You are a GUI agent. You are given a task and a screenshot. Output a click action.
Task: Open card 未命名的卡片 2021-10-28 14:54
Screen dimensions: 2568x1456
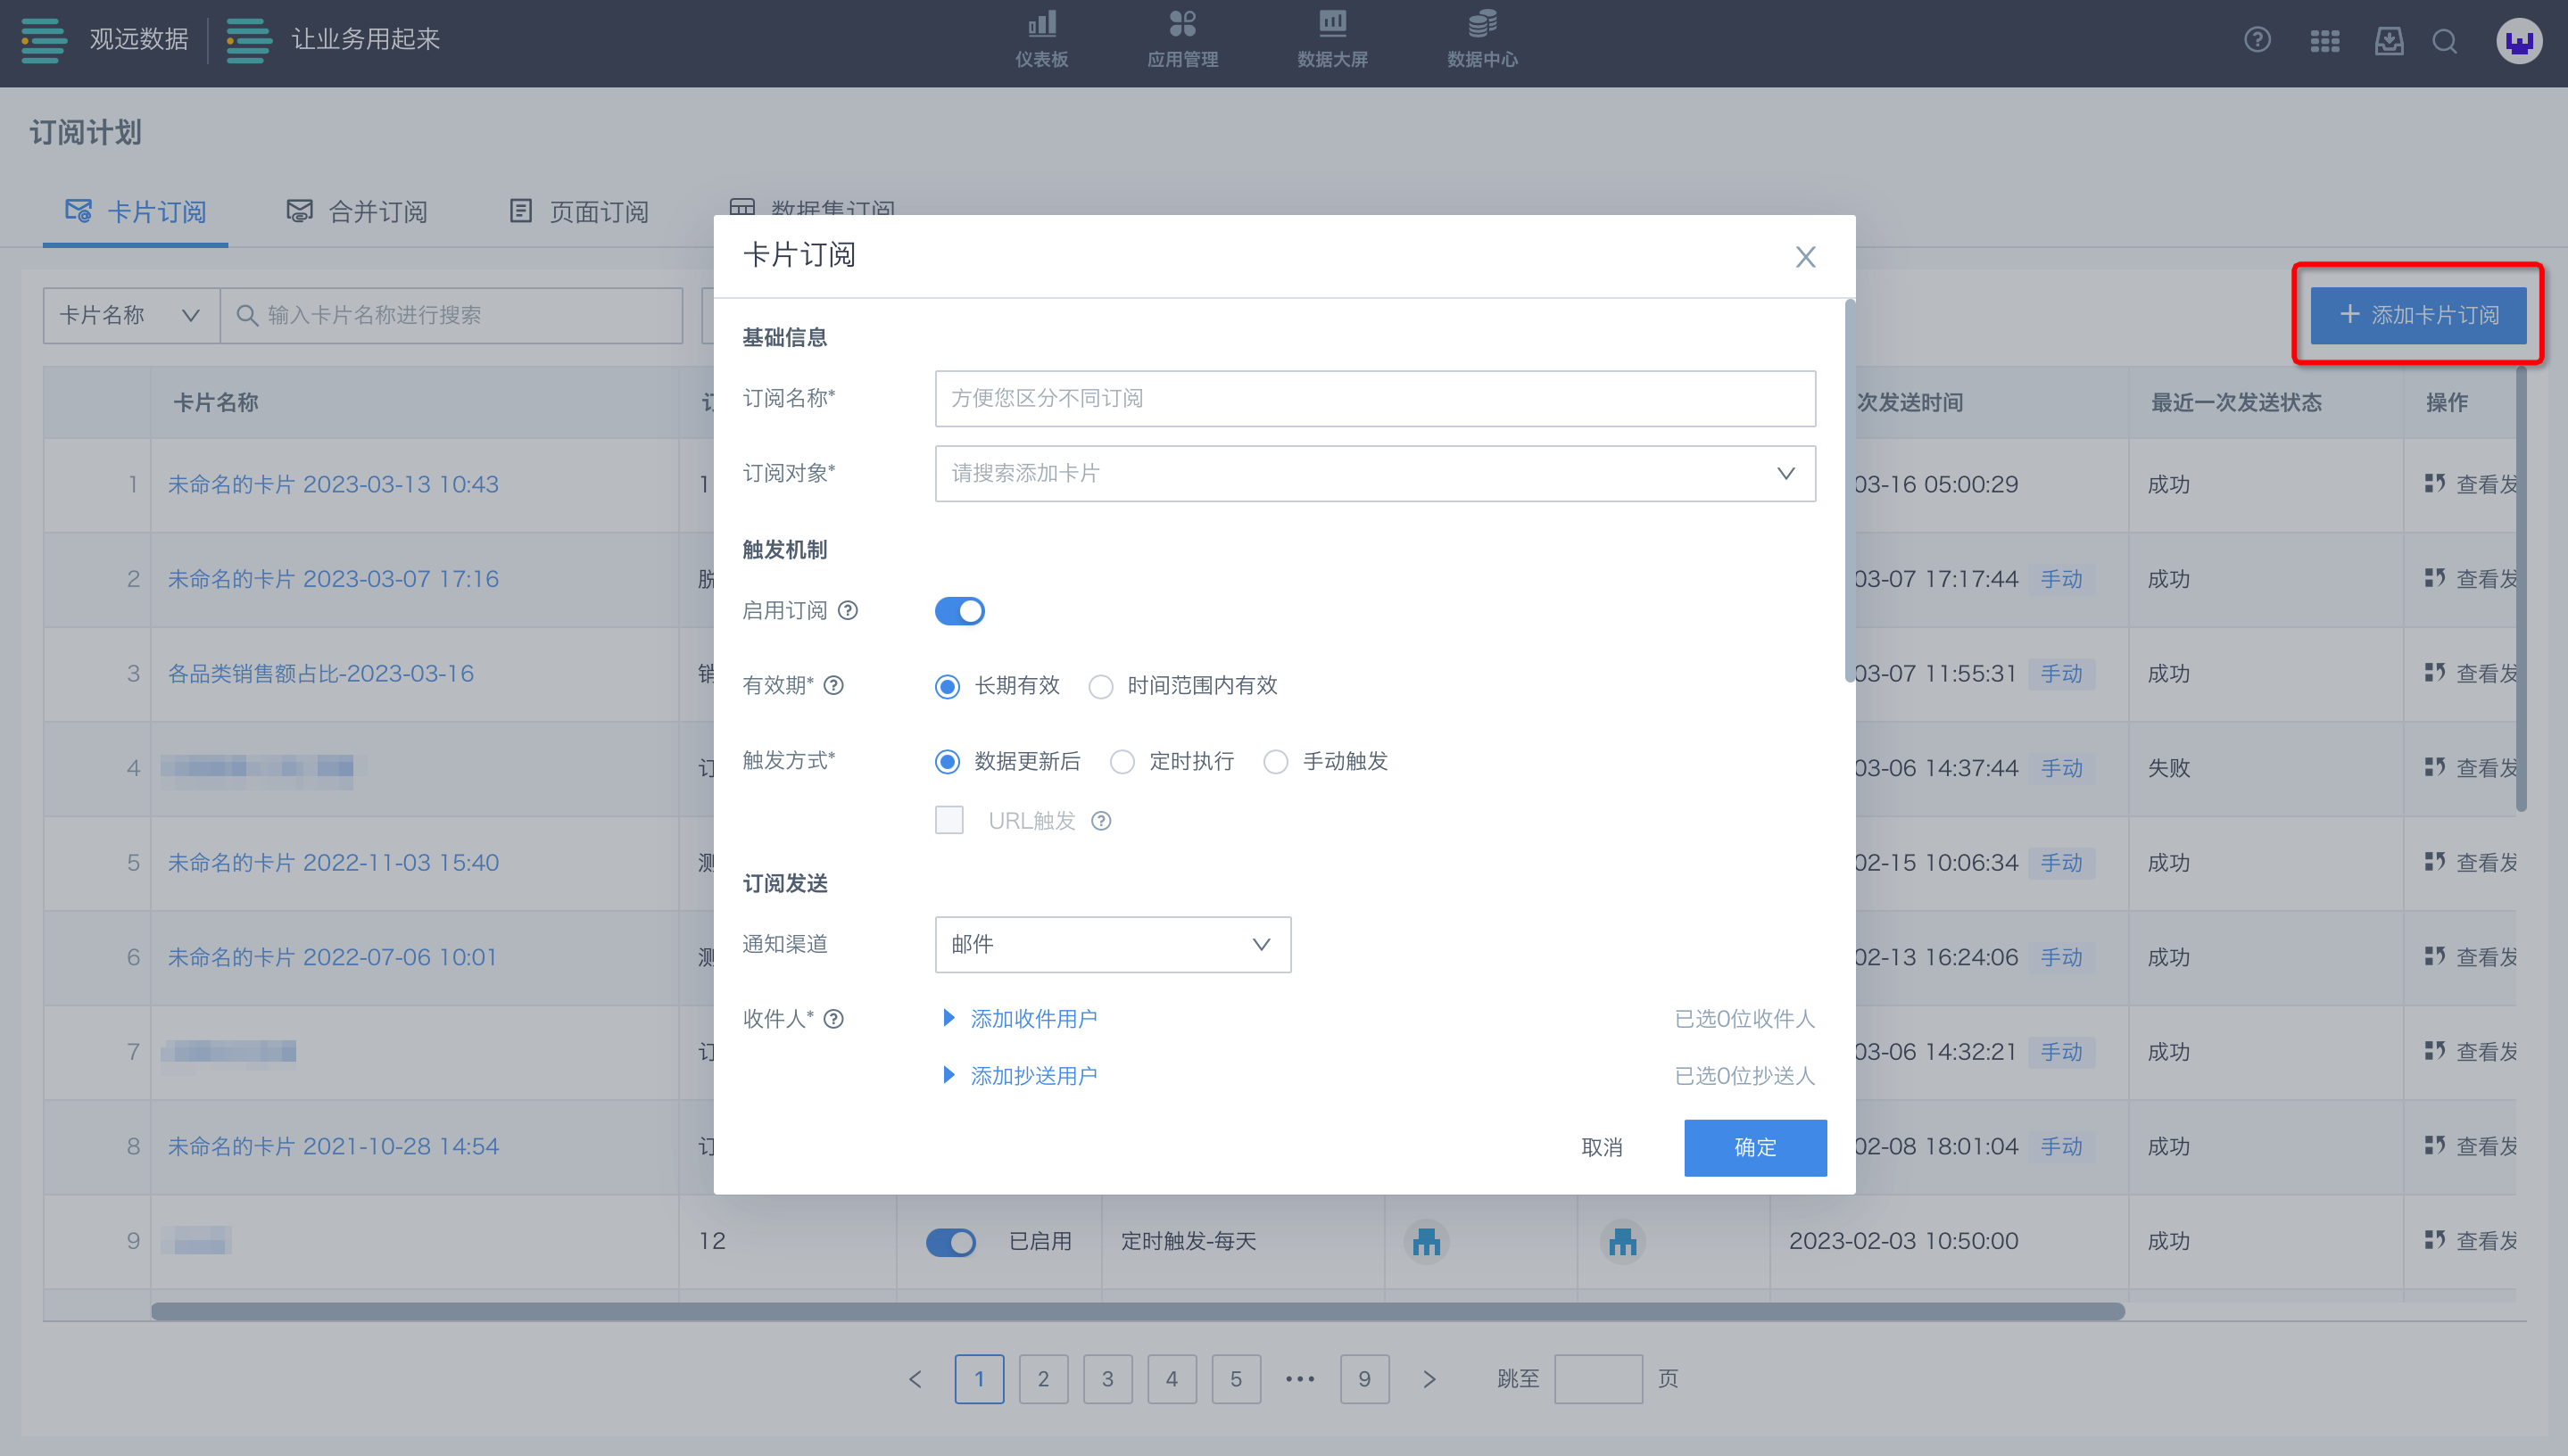click(x=333, y=1146)
